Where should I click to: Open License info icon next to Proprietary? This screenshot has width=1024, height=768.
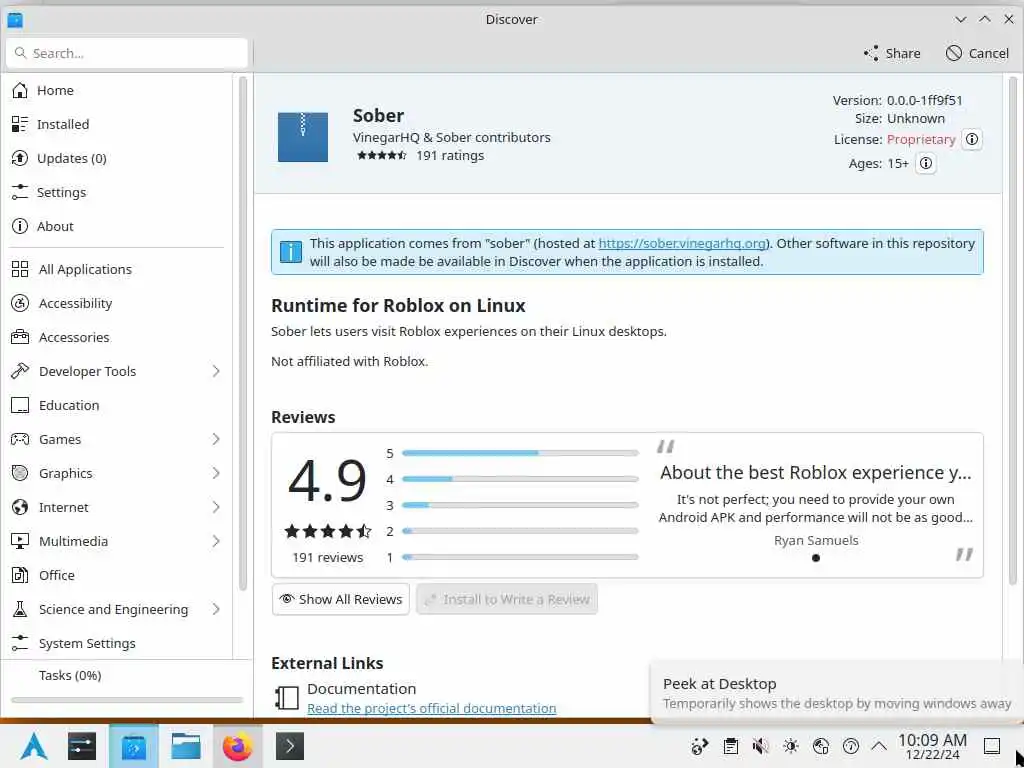click(x=972, y=139)
